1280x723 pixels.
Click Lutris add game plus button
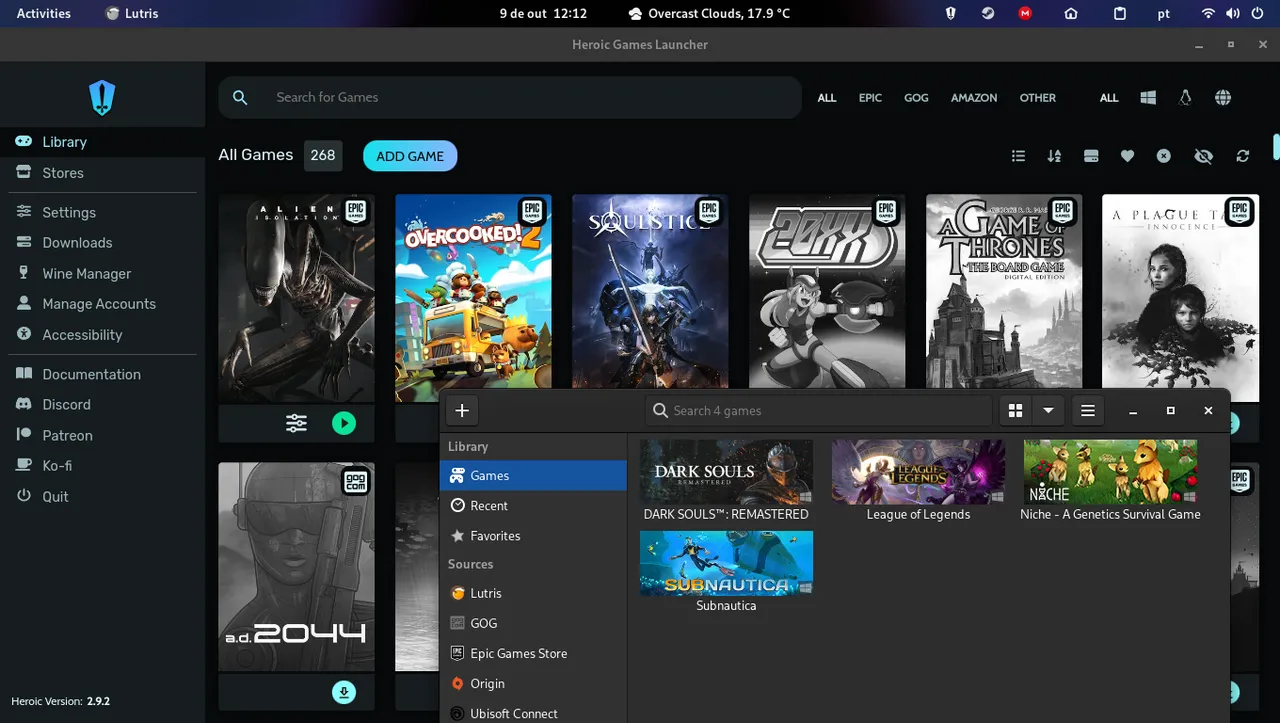pos(462,411)
